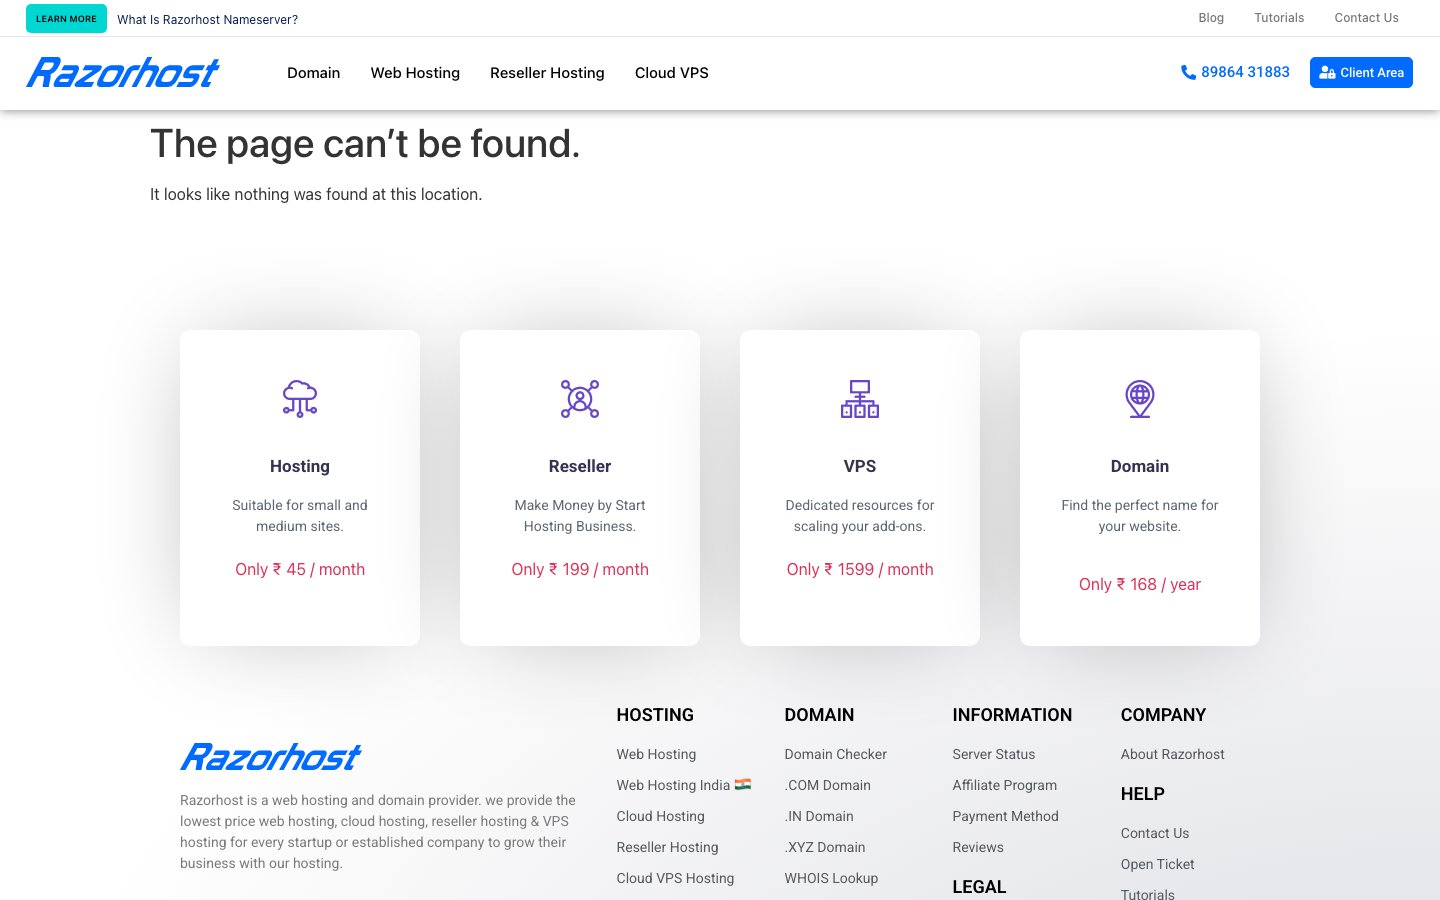Open the Reviews link

tap(977, 847)
